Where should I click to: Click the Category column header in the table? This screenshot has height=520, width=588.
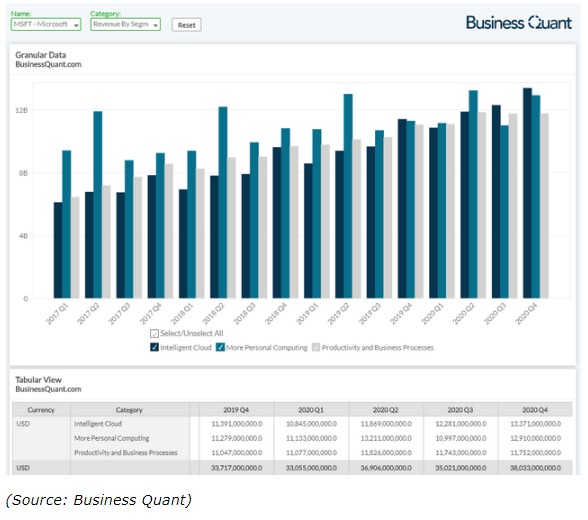[x=129, y=410]
